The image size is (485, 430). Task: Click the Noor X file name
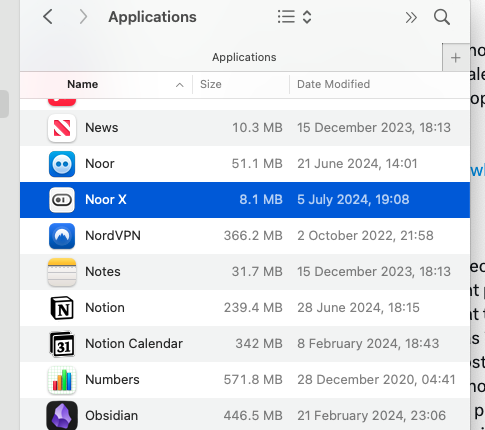coord(106,200)
